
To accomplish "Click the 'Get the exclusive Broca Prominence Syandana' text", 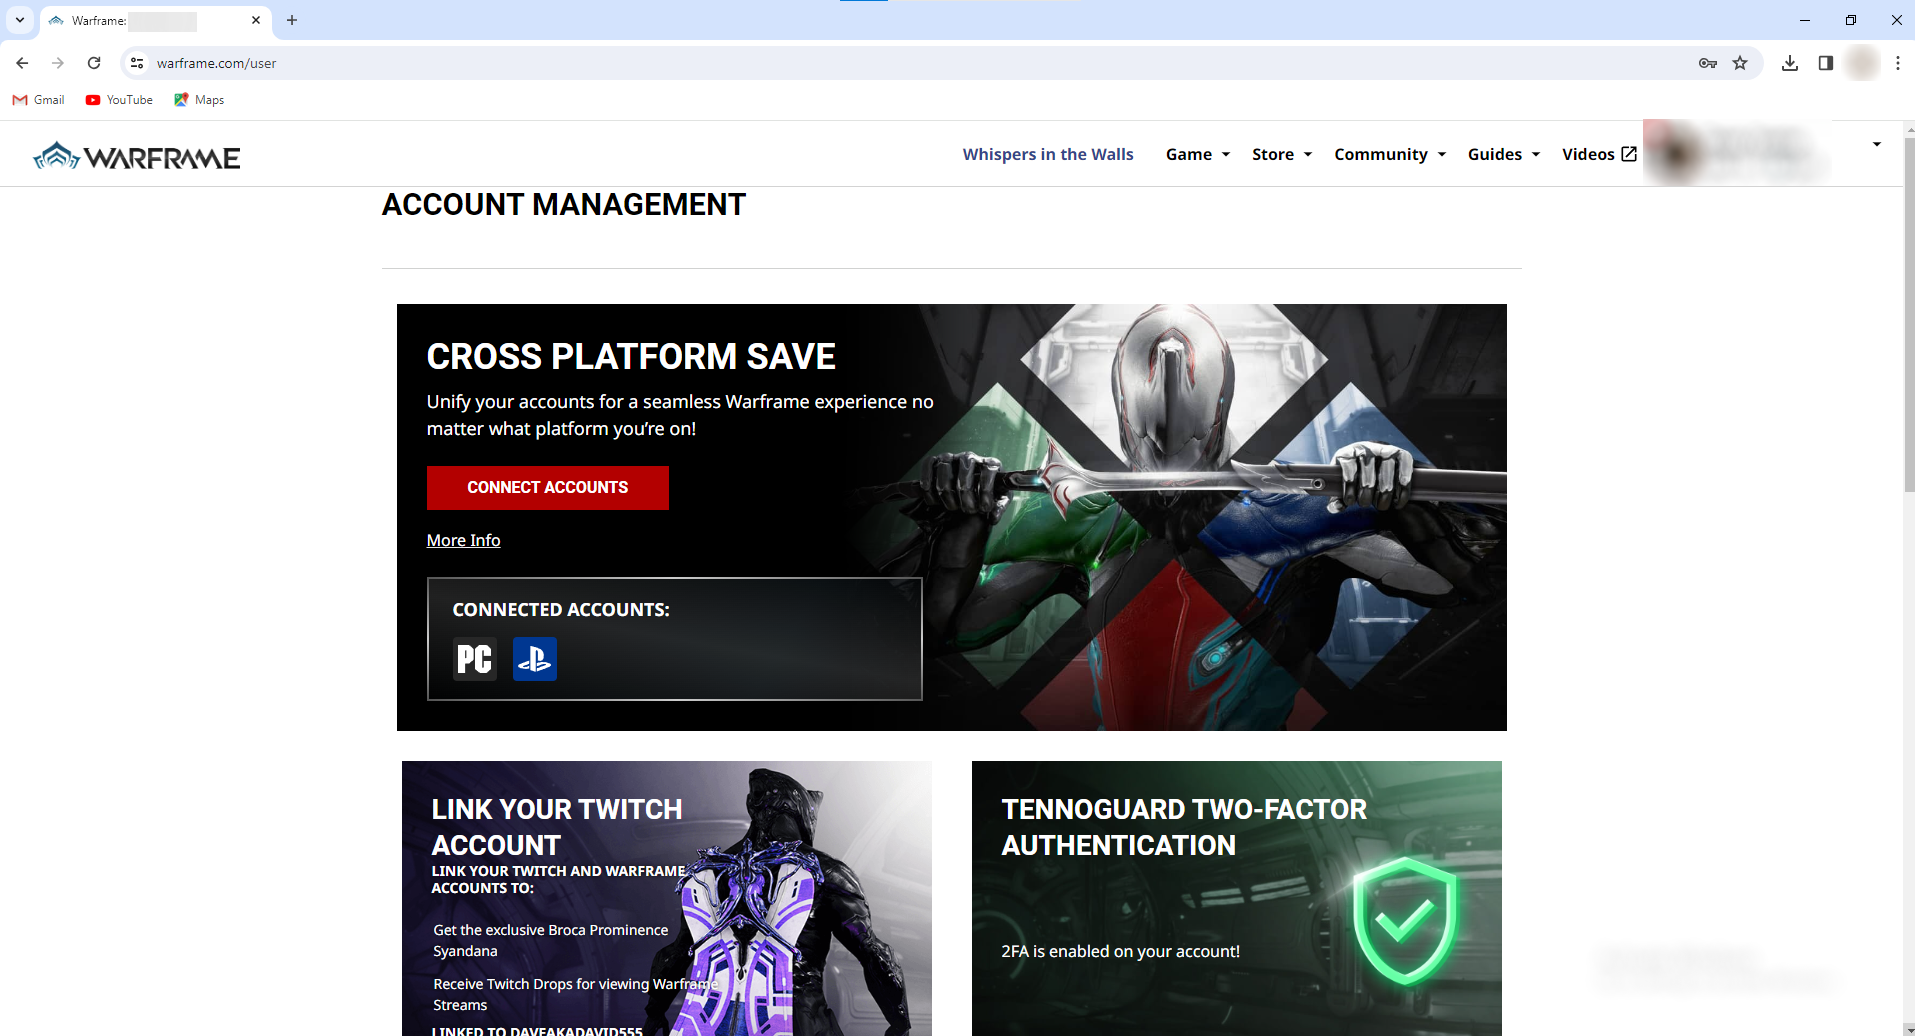I will pyautogui.click(x=551, y=940).
